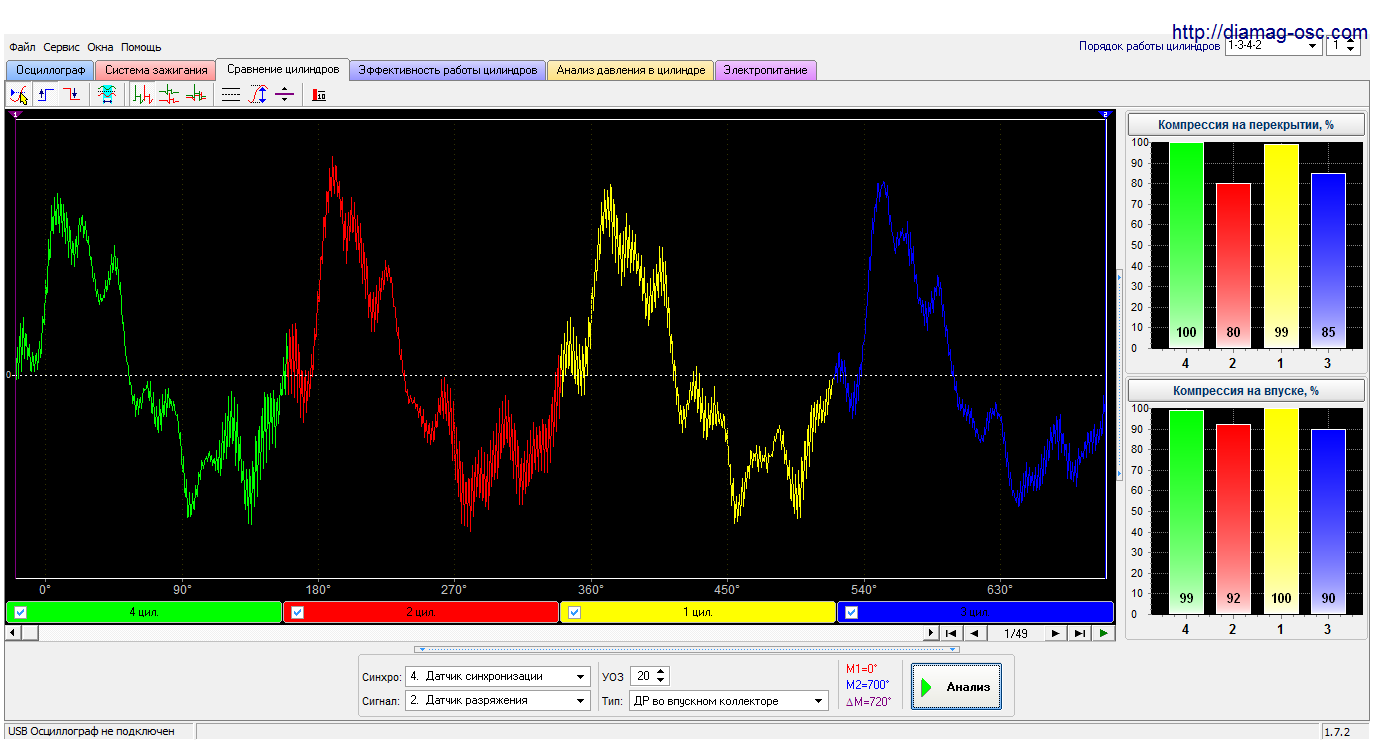The image size is (1382, 744).
Task: Toggle the 3 цил. checkbox
Action: (x=851, y=612)
